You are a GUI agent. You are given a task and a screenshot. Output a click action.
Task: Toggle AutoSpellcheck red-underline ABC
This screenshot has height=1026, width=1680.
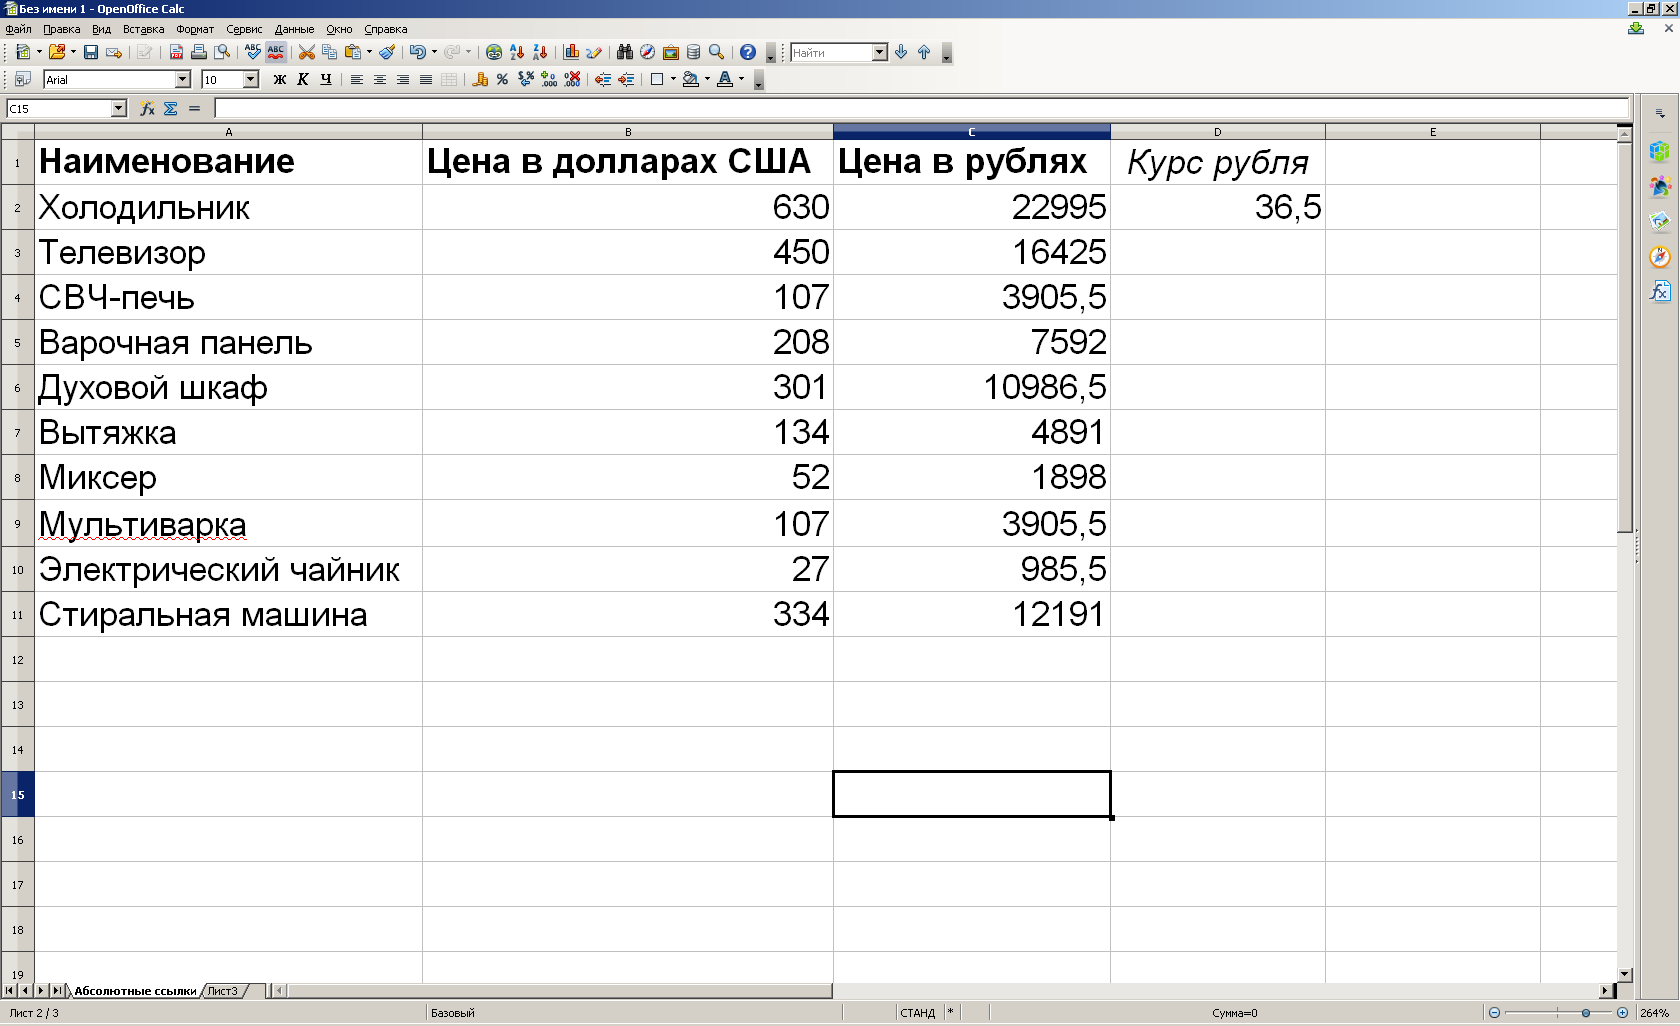coord(276,52)
